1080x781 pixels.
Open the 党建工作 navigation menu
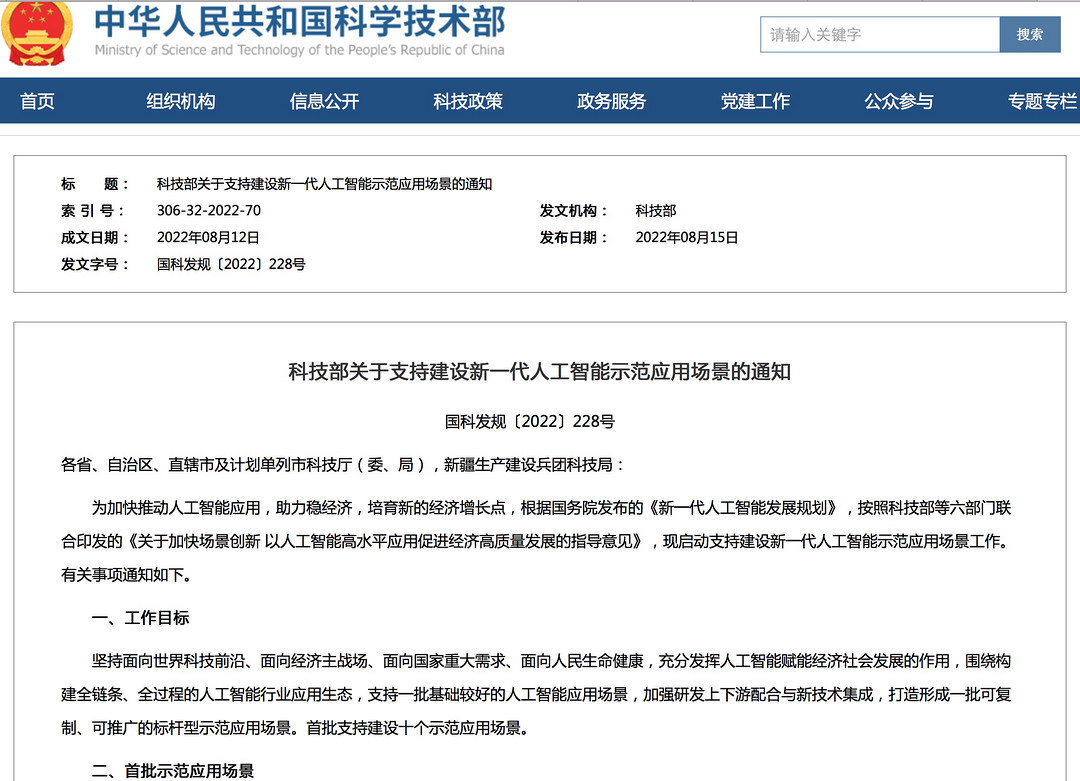click(755, 101)
